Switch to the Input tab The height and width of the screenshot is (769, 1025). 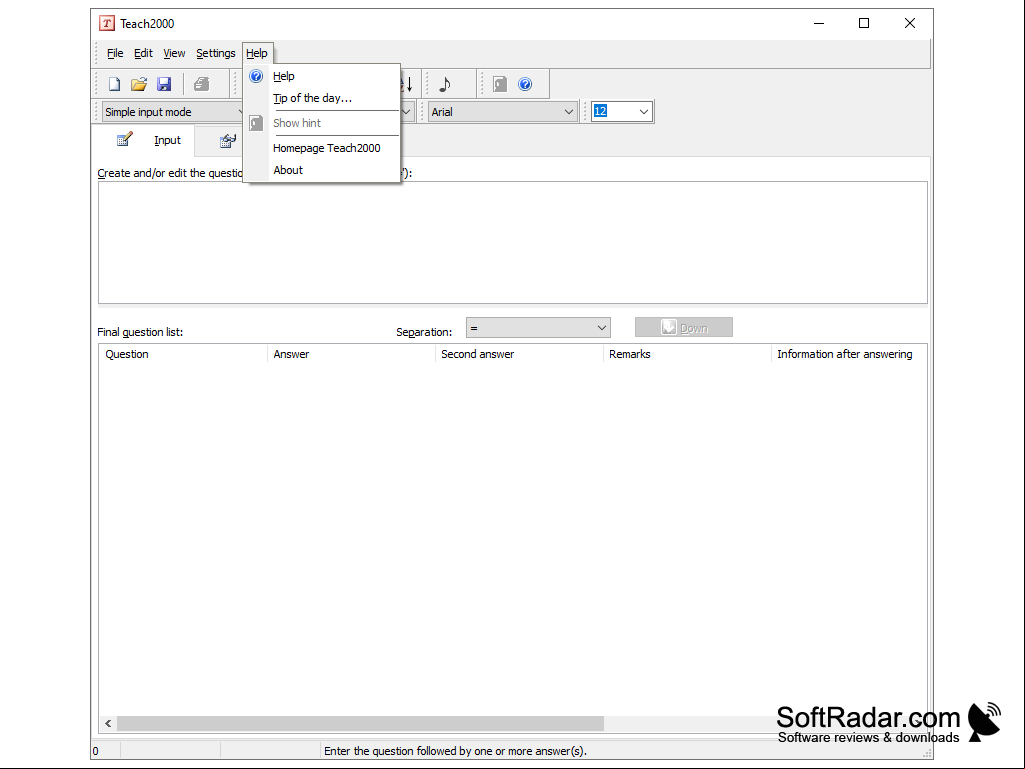pos(144,141)
